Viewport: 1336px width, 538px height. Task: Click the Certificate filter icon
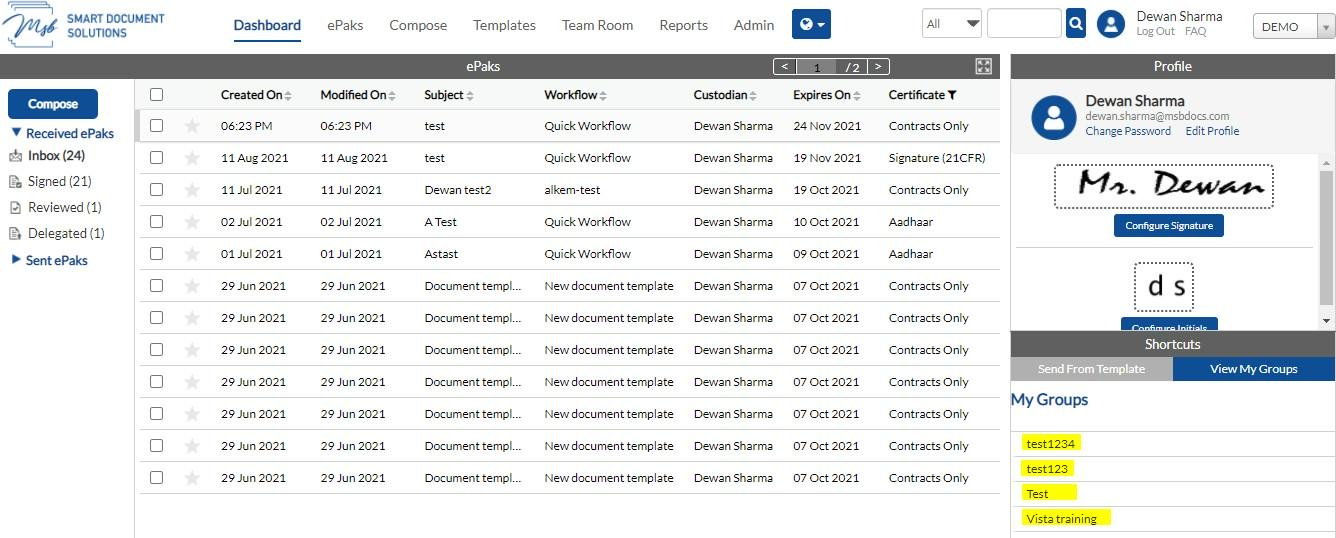(952, 95)
